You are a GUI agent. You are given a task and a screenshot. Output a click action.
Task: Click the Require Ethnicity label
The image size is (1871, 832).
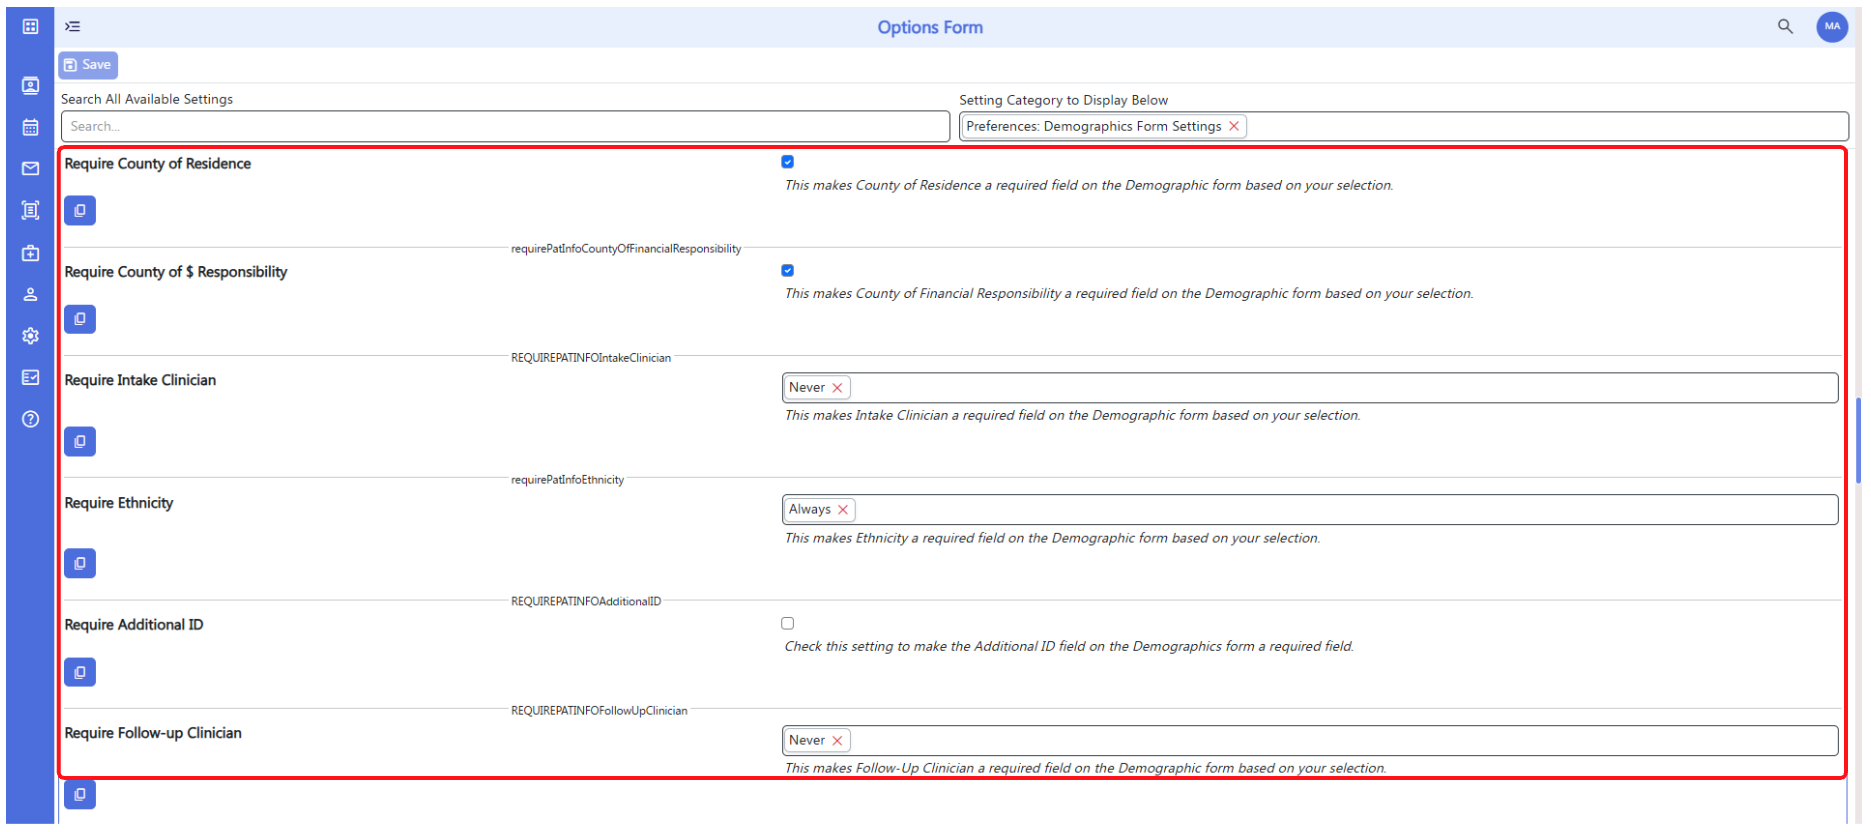click(x=119, y=503)
